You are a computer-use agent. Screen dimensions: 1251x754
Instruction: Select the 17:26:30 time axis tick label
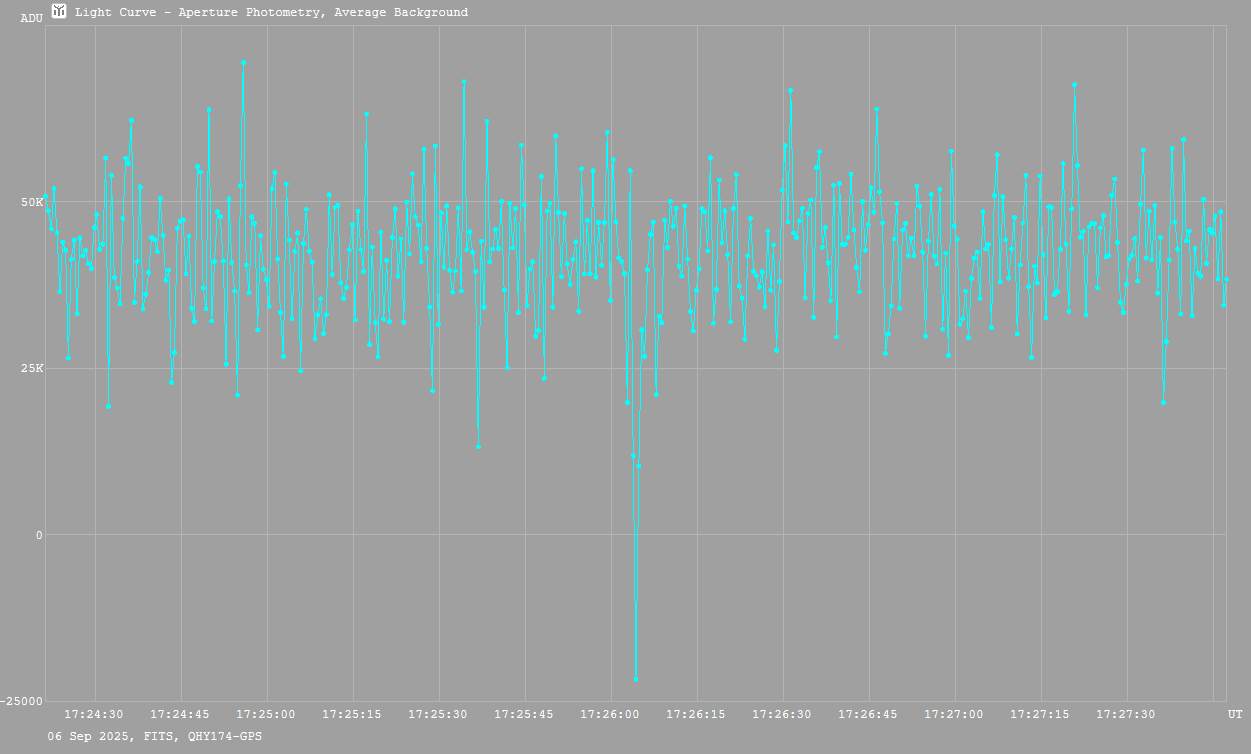tap(782, 714)
